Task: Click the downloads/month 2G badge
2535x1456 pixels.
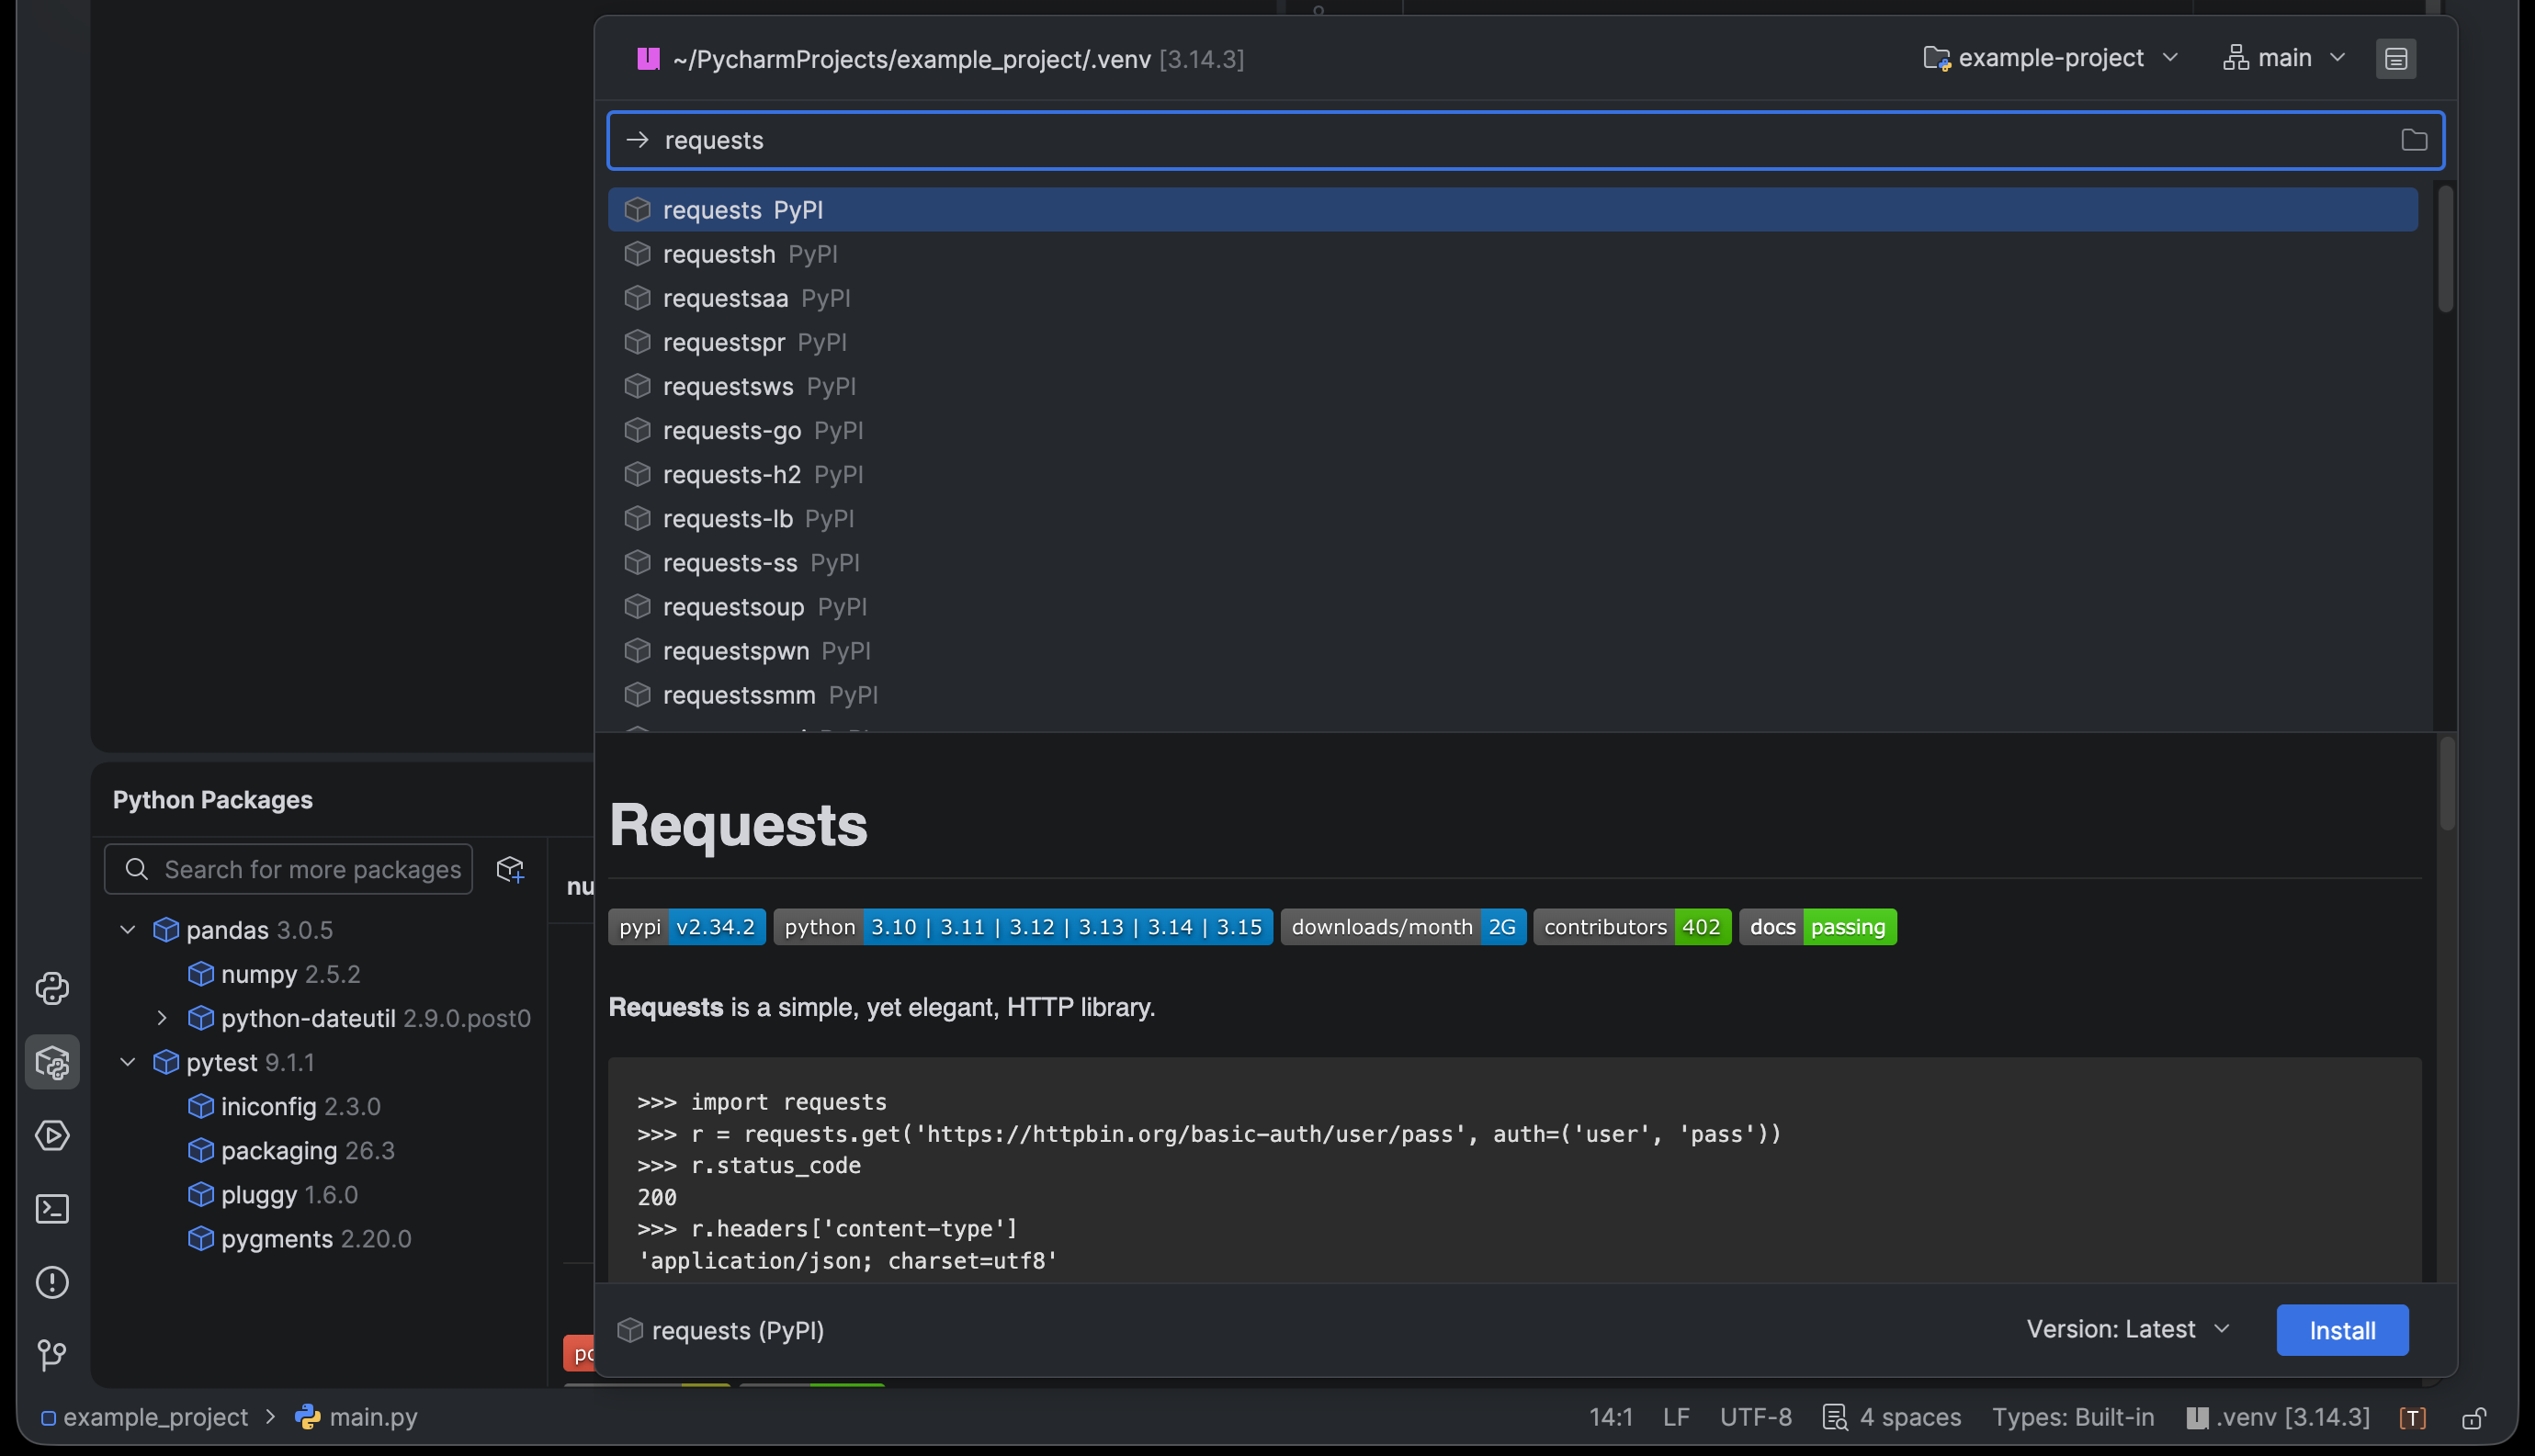Action: pos(1403,927)
